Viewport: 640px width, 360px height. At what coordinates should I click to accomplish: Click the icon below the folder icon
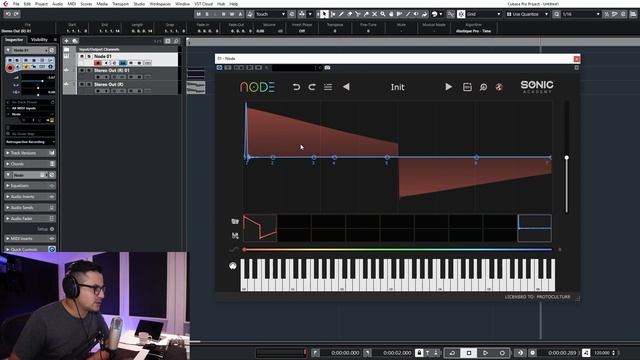(235, 236)
